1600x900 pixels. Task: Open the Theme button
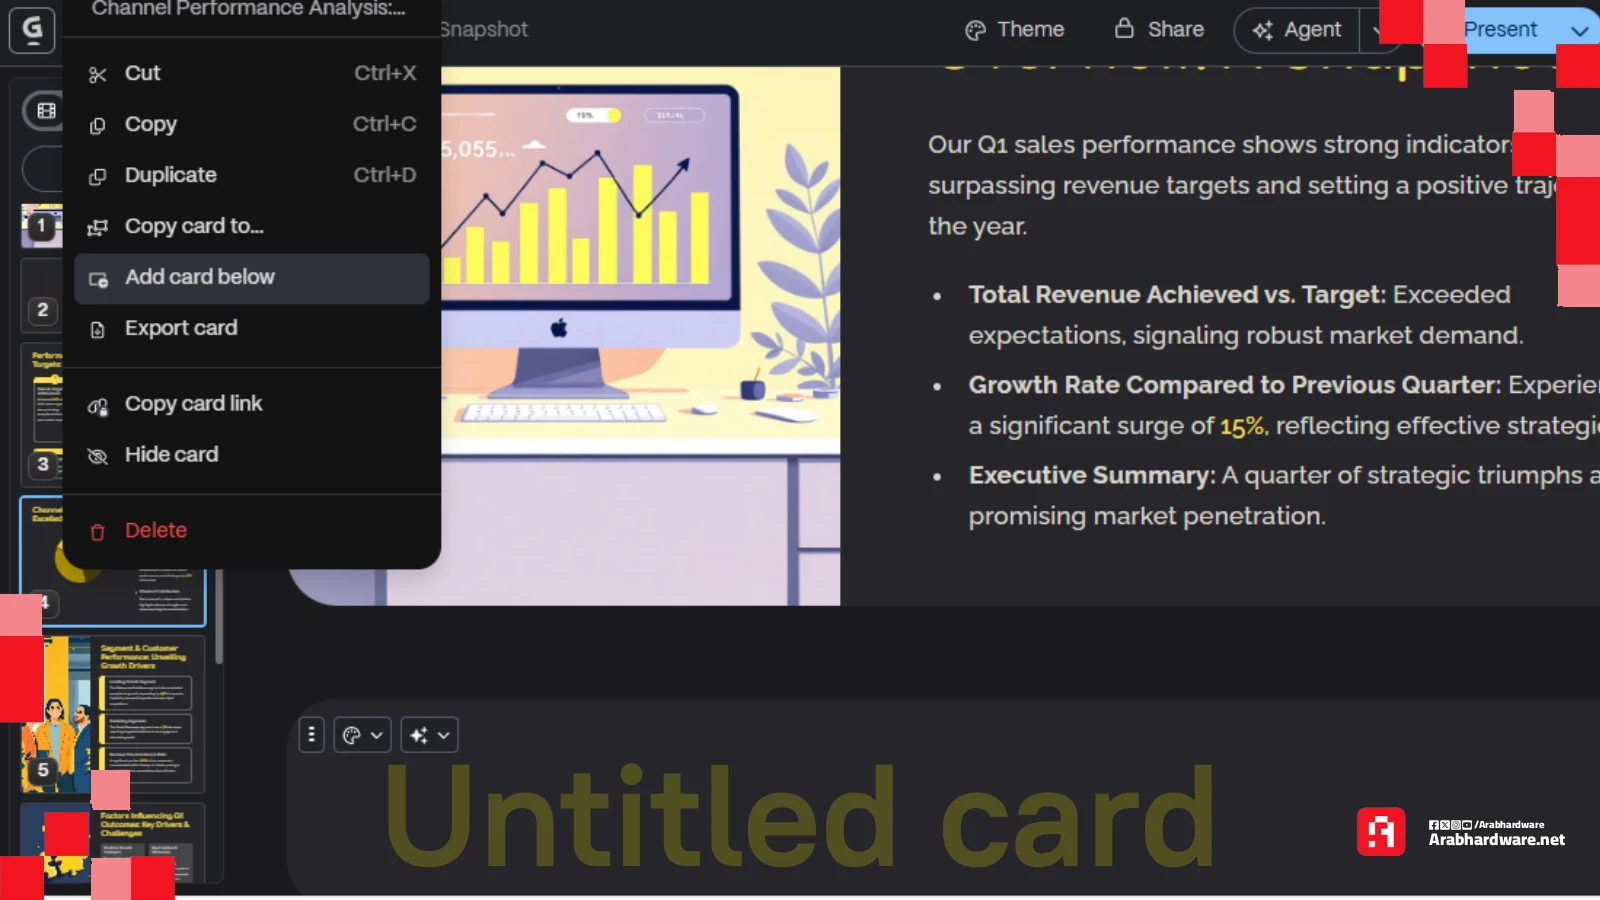click(1014, 30)
